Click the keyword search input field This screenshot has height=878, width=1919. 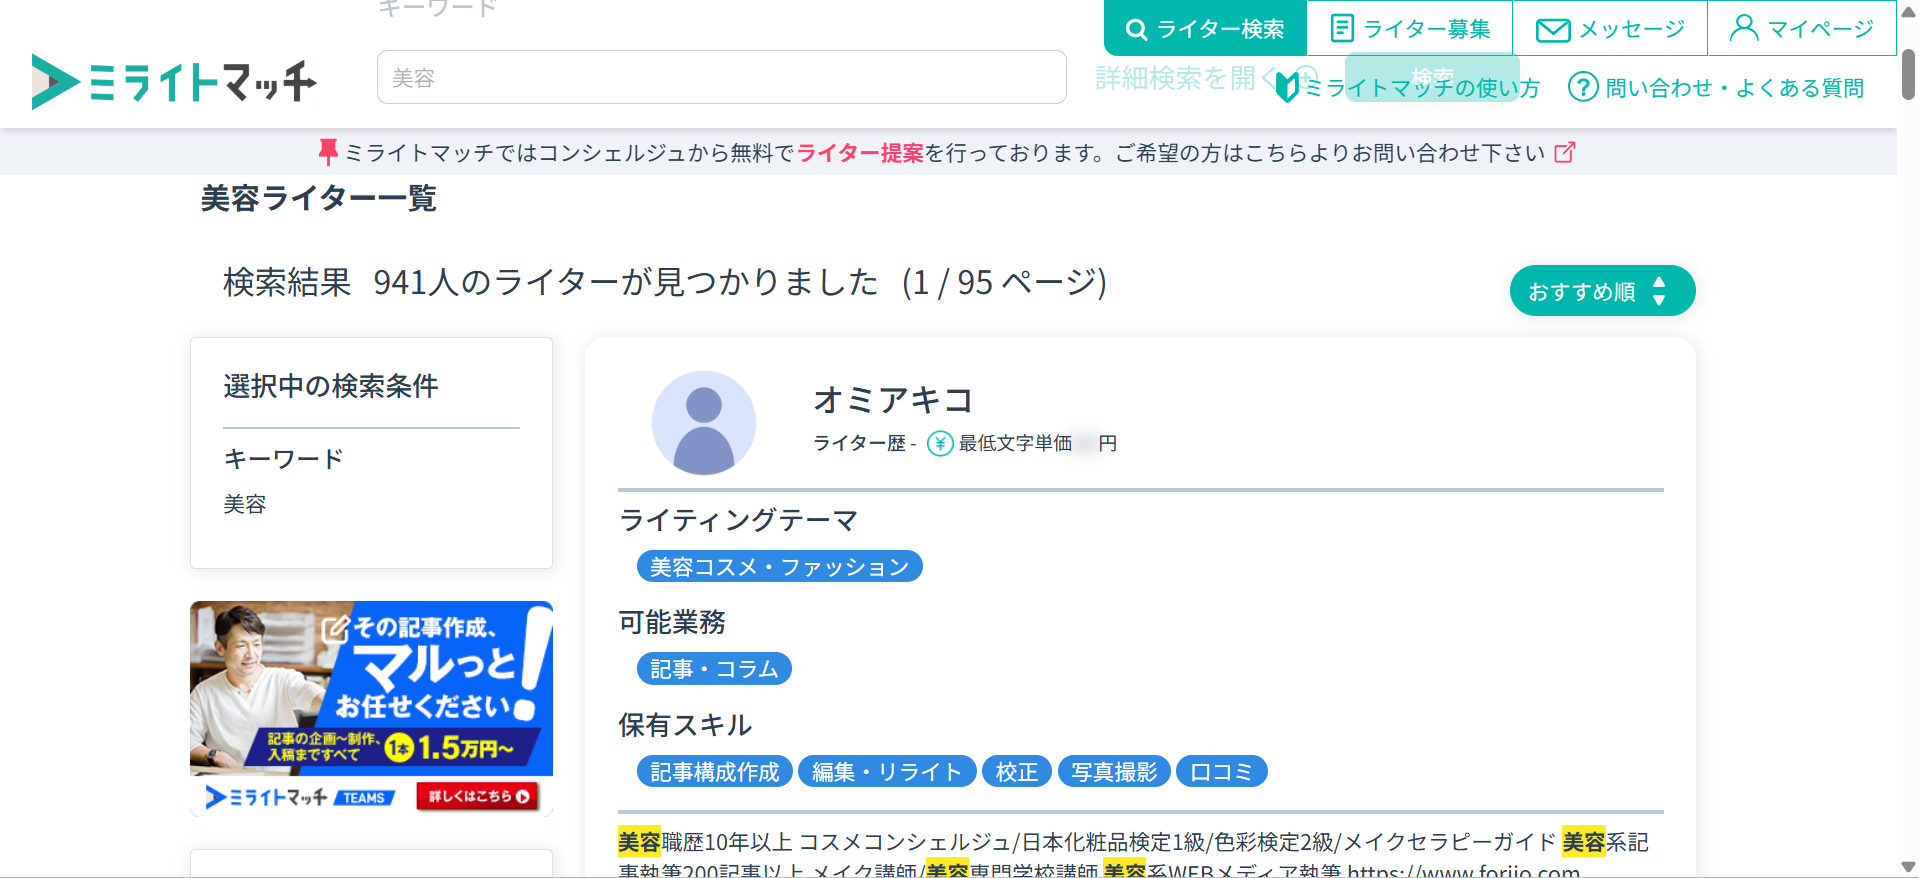pyautogui.click(x=721, y=77)
